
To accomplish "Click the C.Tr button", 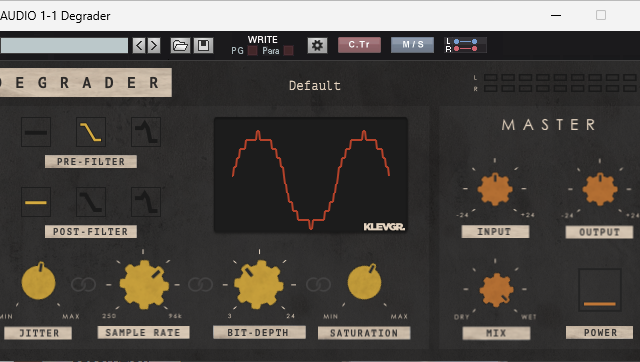I will [x=359, y=45].
